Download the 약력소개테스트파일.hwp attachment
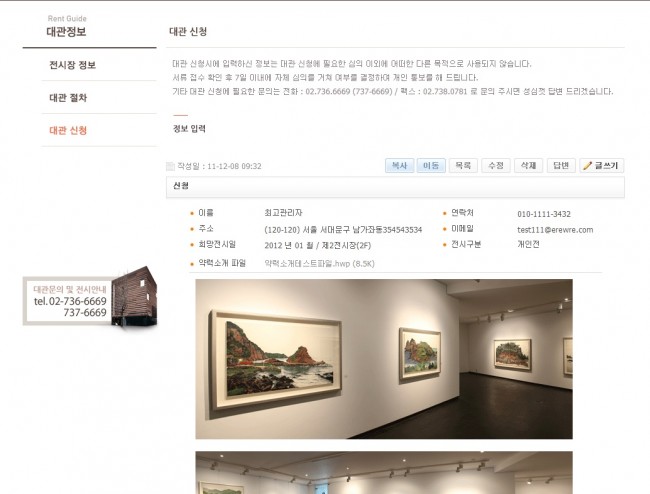Viewport: 650px width, 494px height. [x=320, y=264]
